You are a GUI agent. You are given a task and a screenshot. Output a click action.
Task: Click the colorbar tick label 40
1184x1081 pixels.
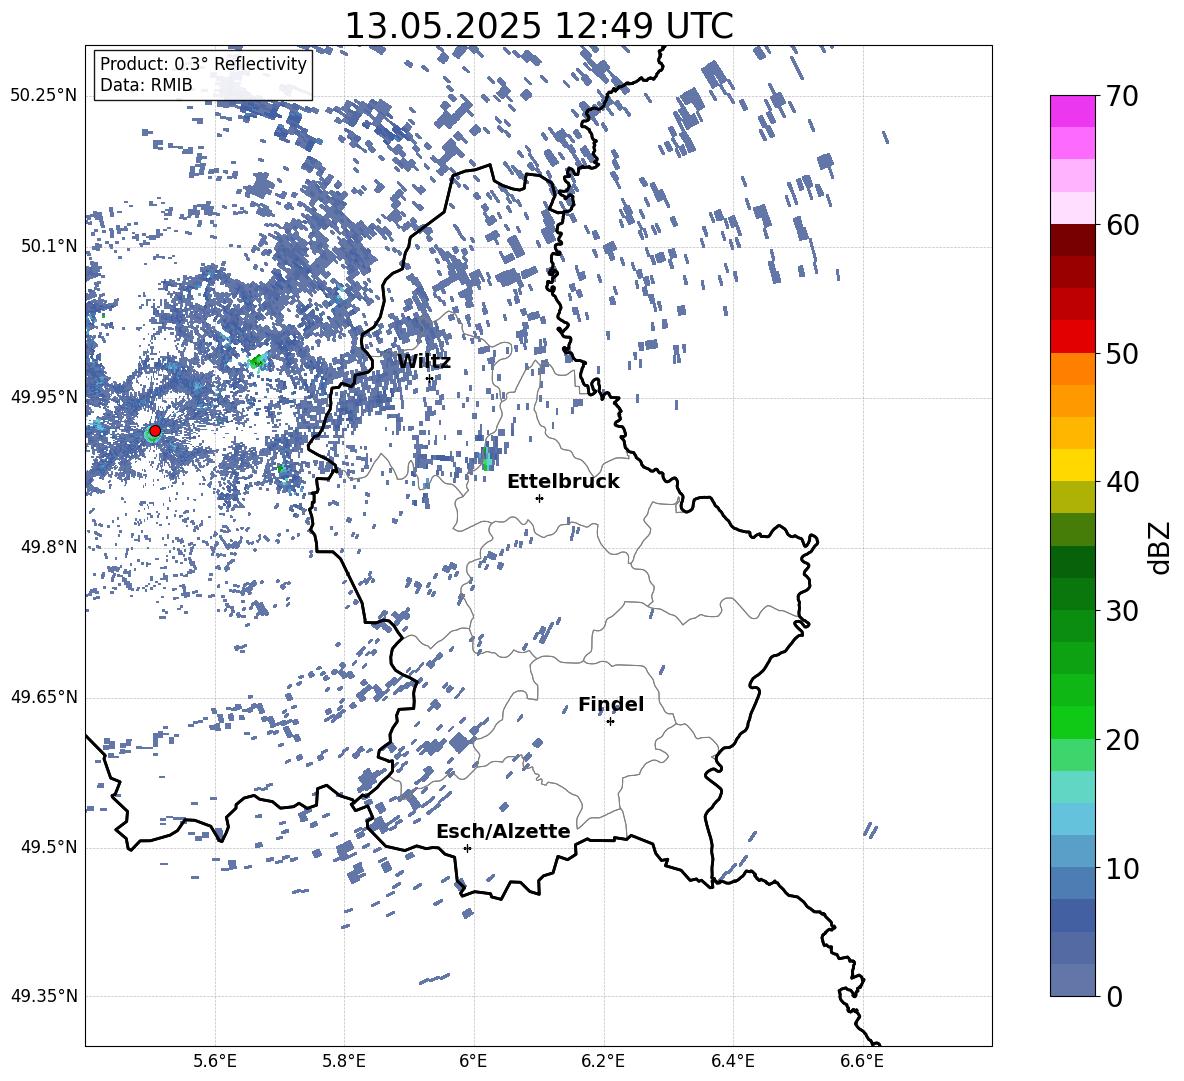[1122, 482]
